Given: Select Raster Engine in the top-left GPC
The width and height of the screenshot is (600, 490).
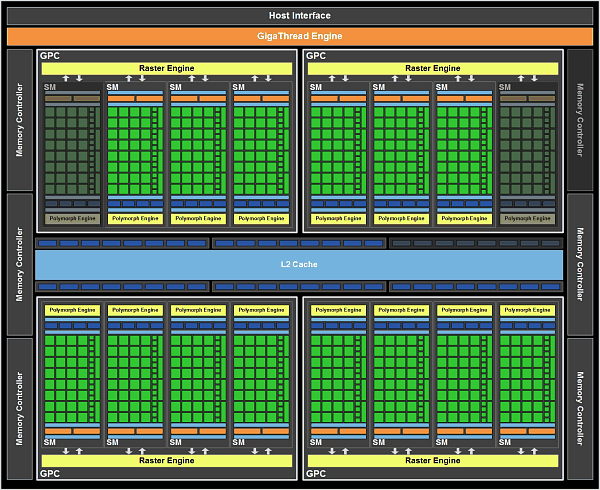Looking at the screenshot, I should pyautogui.click(x=167, y=68).
